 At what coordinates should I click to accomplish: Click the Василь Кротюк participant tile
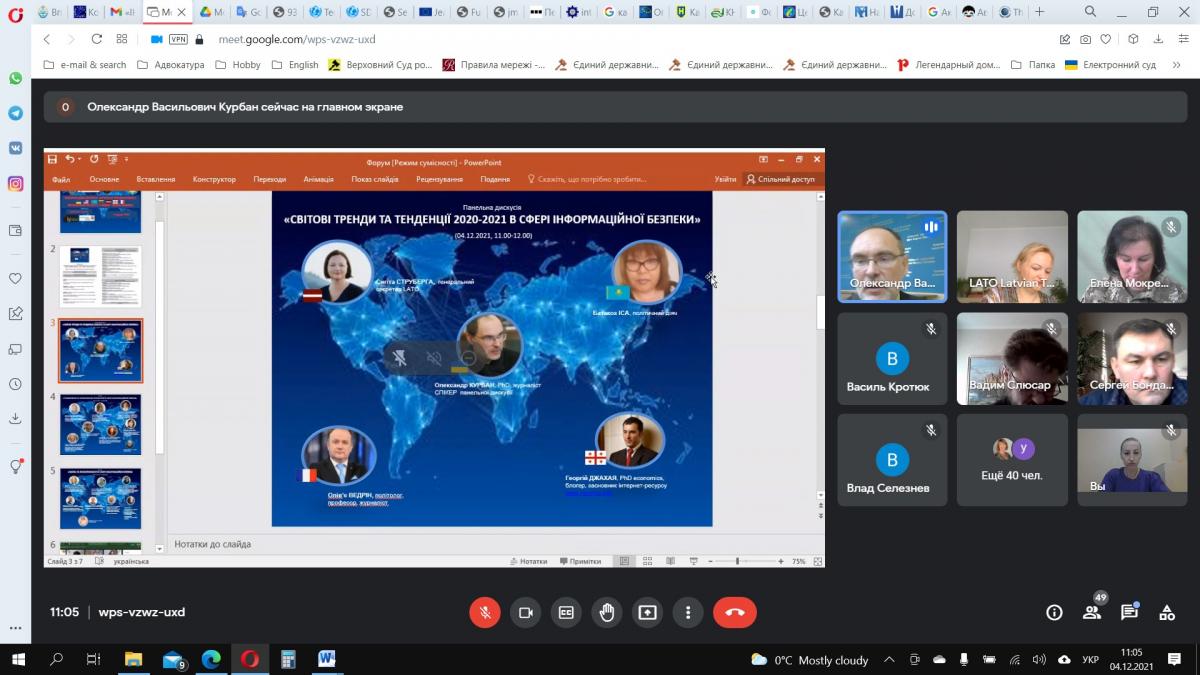point(892,359)
